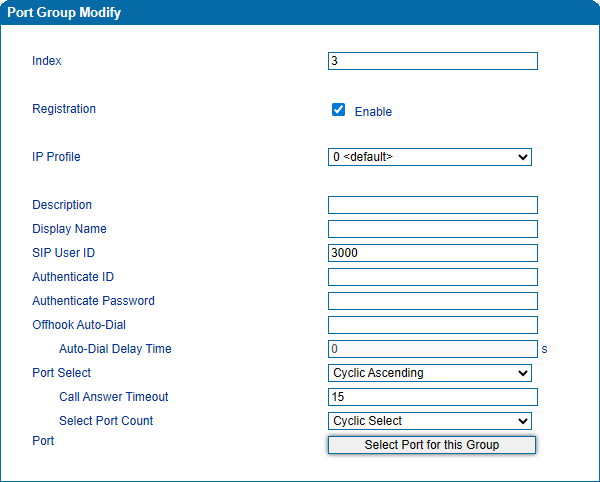Click into the Index input field
This screenshot has height=482, width=600.
(432, 61)
